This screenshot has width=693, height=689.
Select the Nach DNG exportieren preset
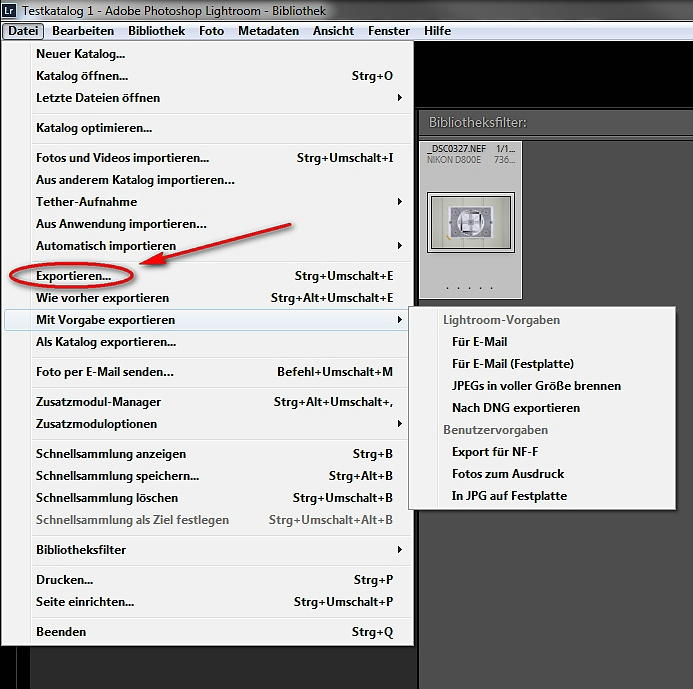(542, 408)
